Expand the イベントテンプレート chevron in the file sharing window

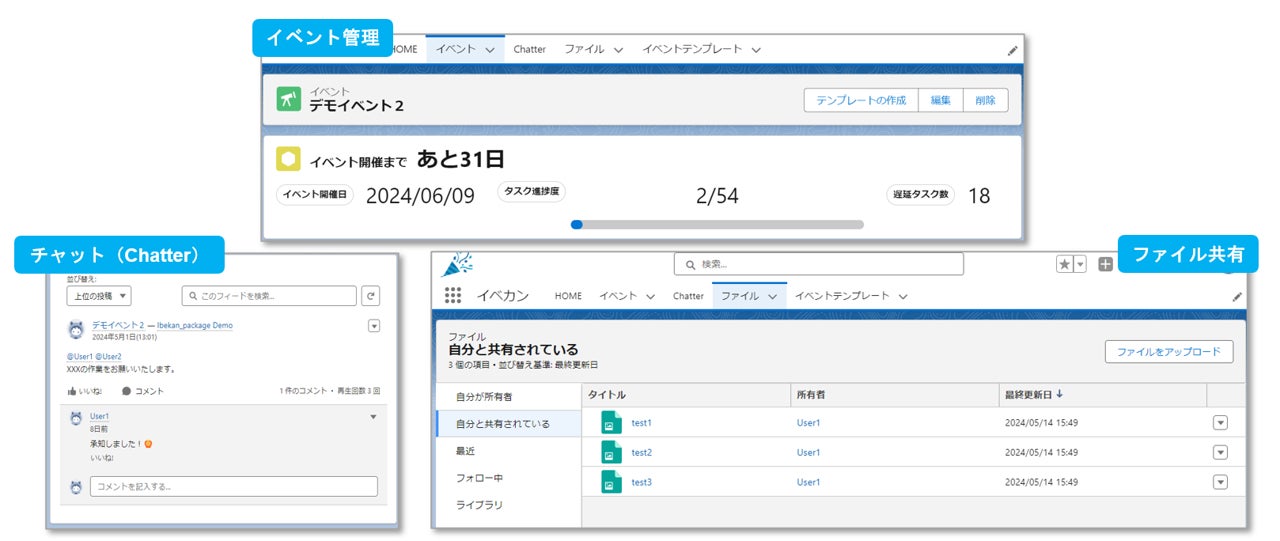pyautogui.click(x=902, y=297)
